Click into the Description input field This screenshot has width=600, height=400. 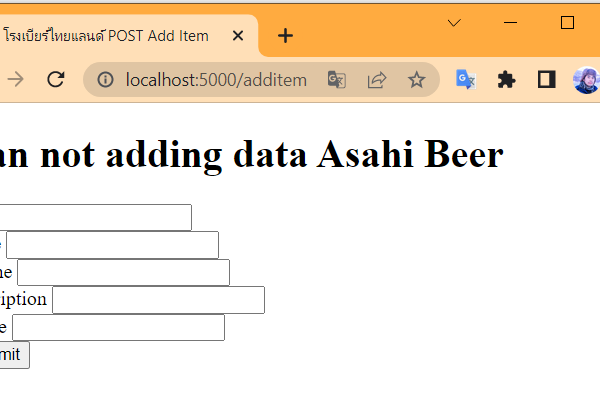click(x=158, y=300)
